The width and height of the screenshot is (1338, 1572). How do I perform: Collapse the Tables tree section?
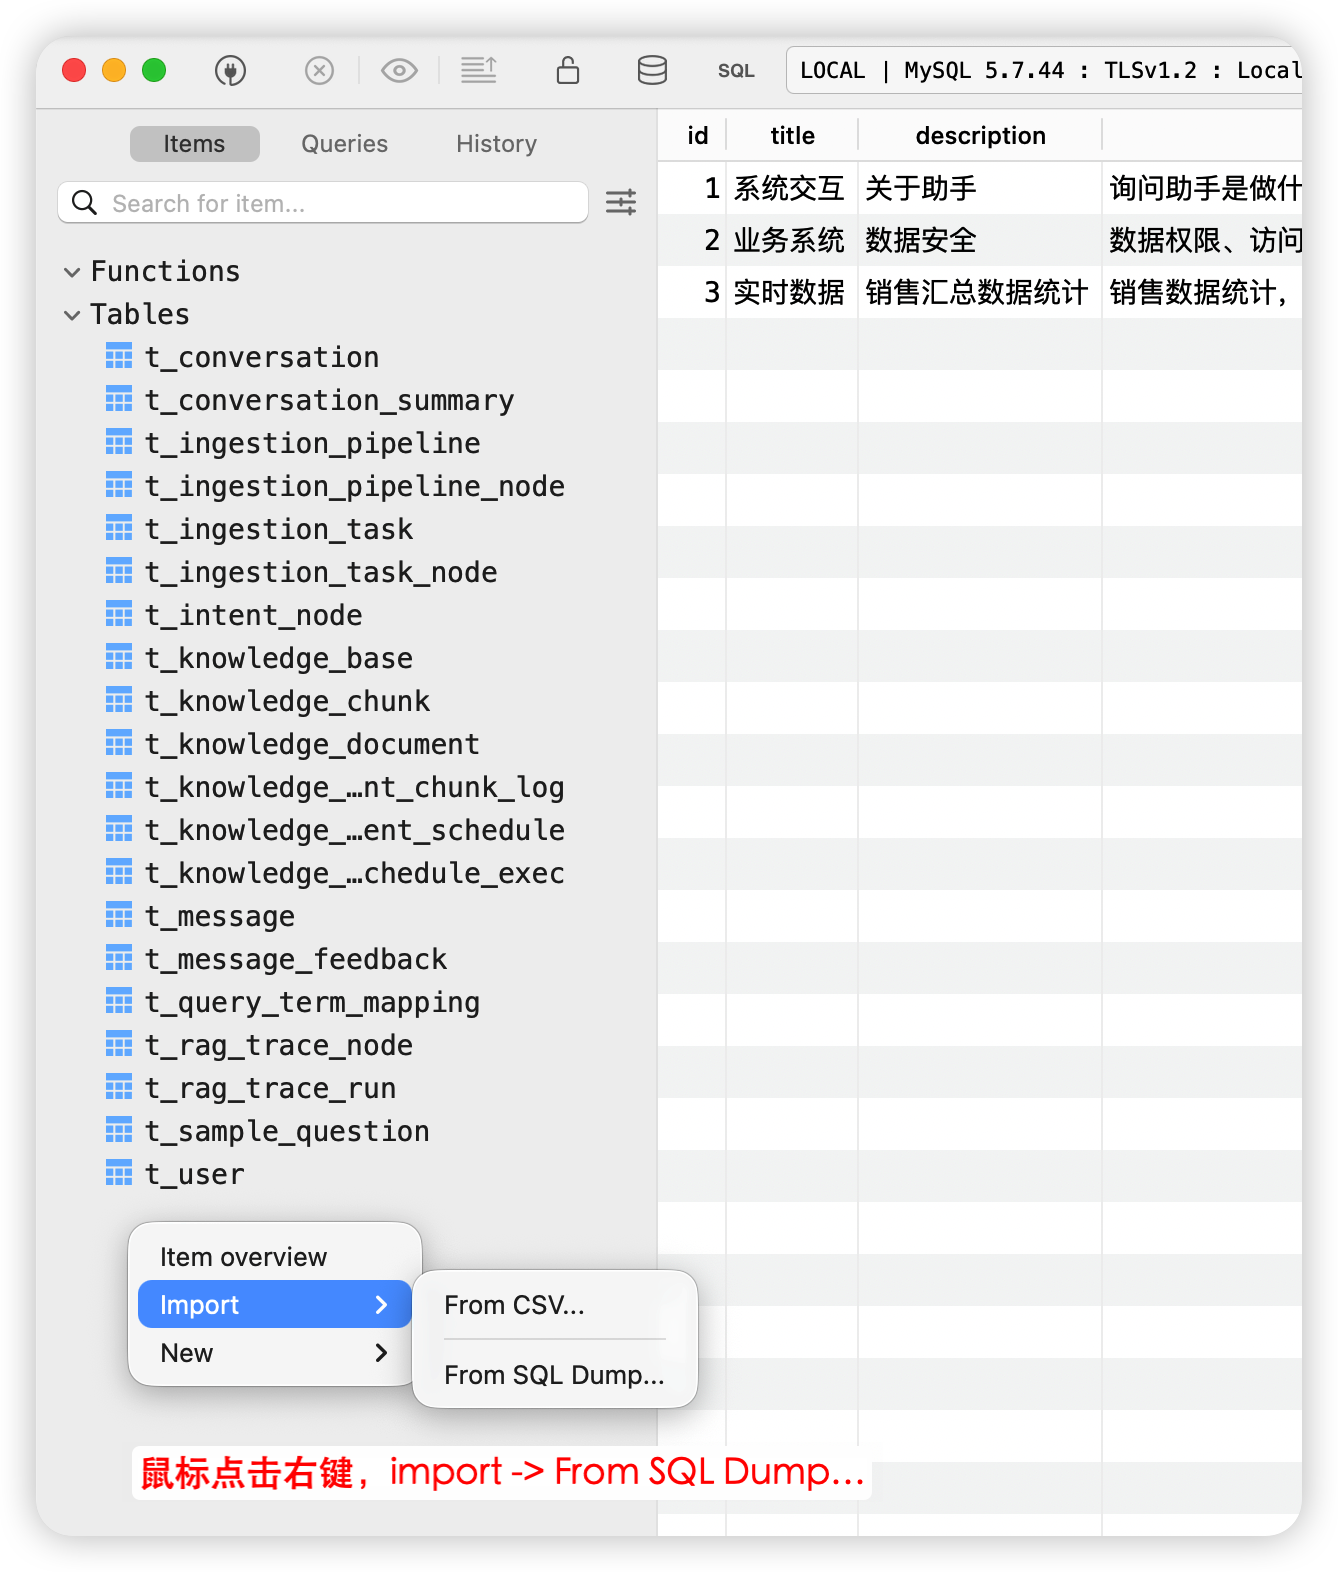coord(72,315)
